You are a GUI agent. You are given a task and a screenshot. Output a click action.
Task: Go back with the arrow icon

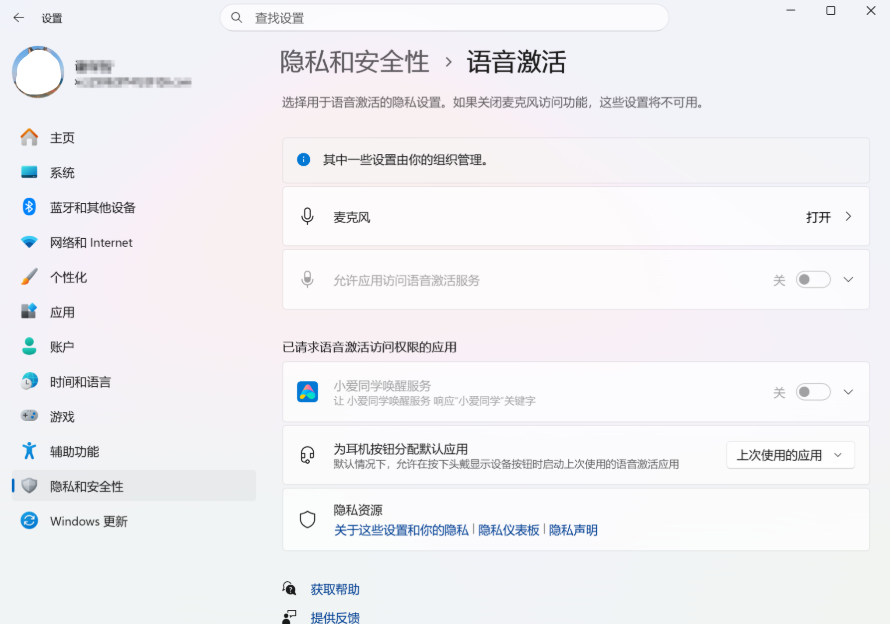click(x=19, y=18)
